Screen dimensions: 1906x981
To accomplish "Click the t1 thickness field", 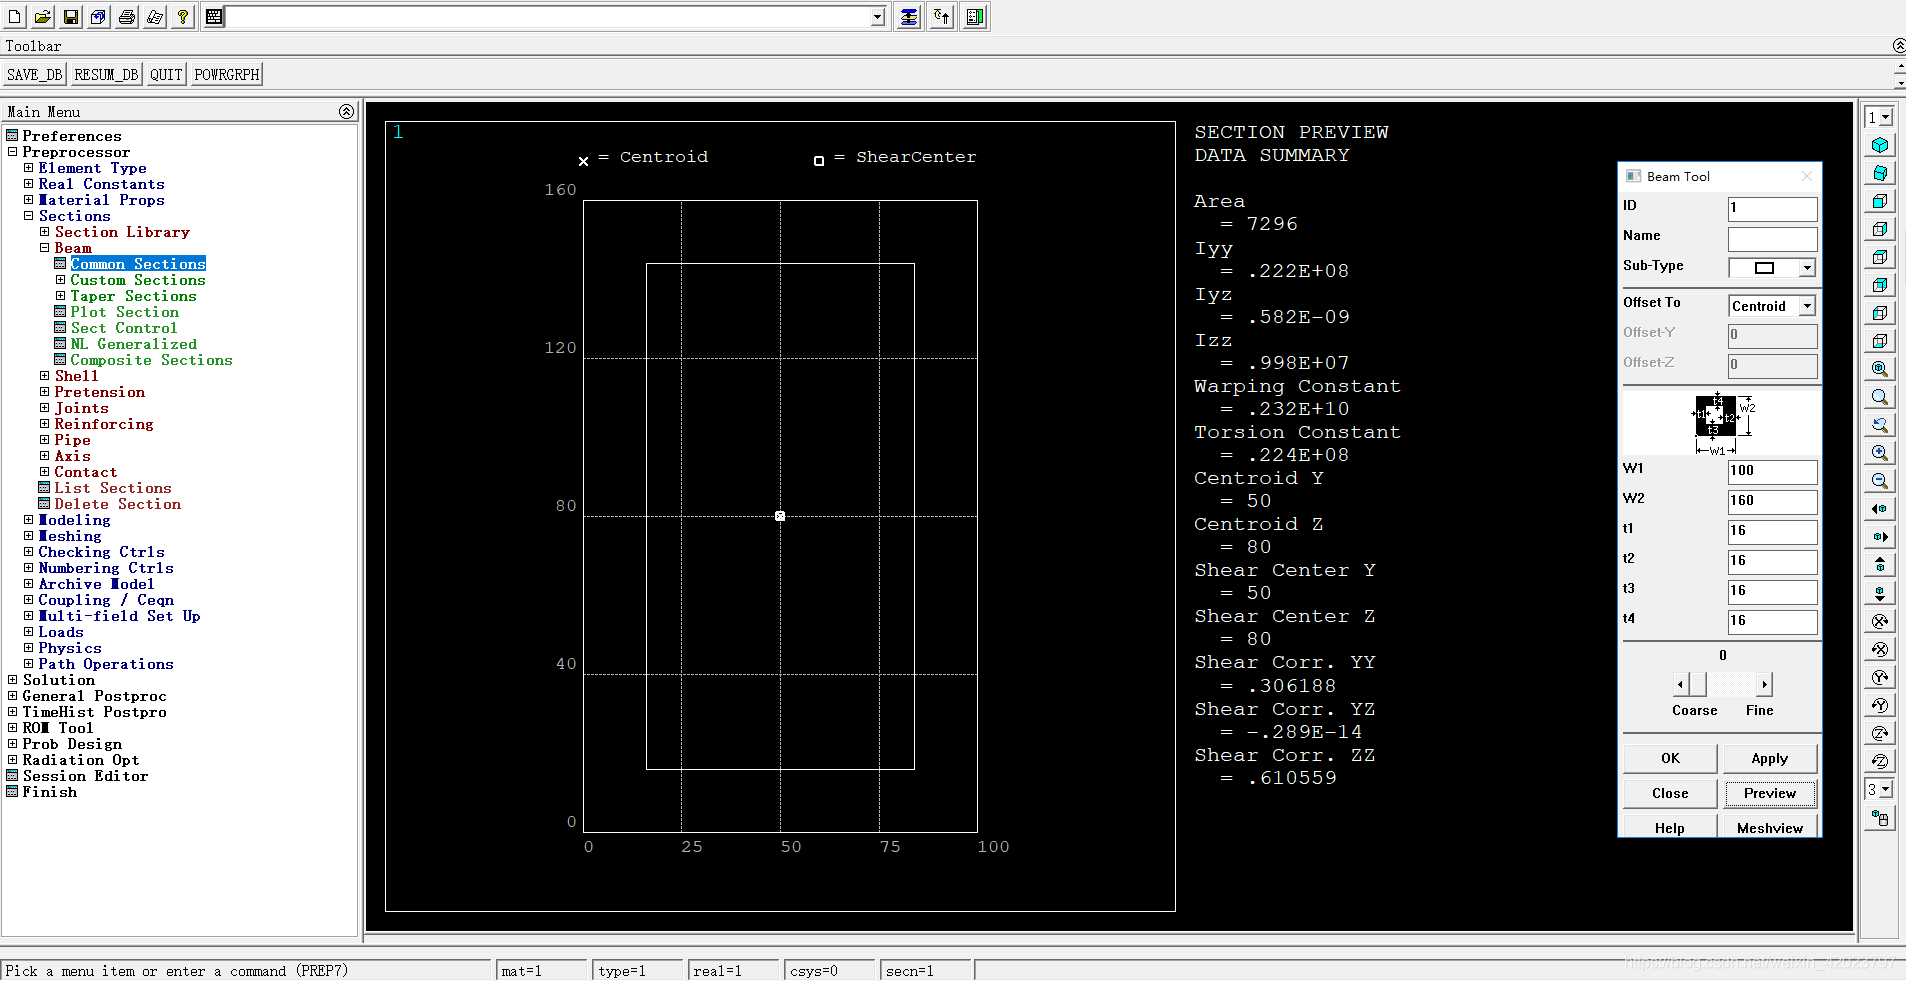I will tap(1772, 531).
